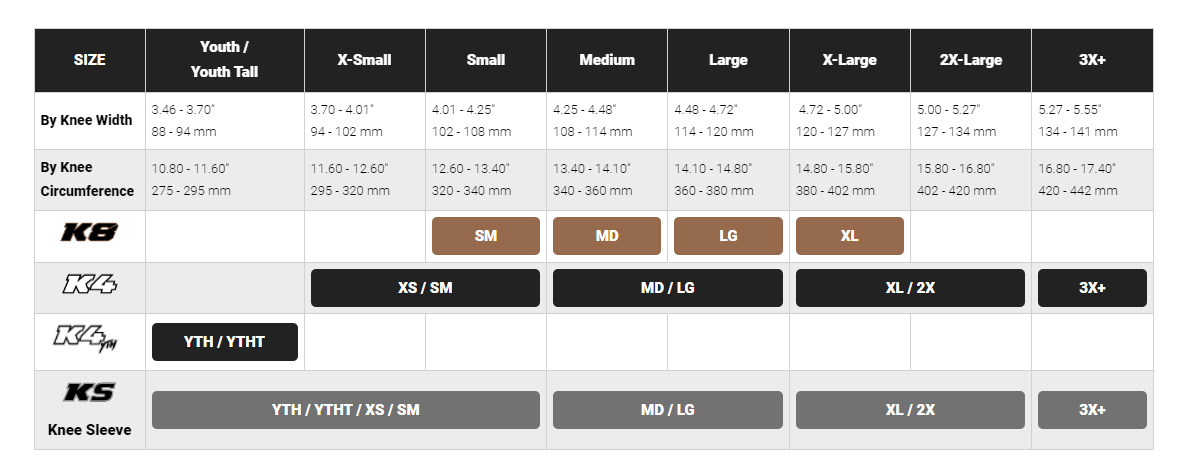The image size is (1185, 476).
Task: Pick the brown K8 XL size button
Action: [849, 236]
